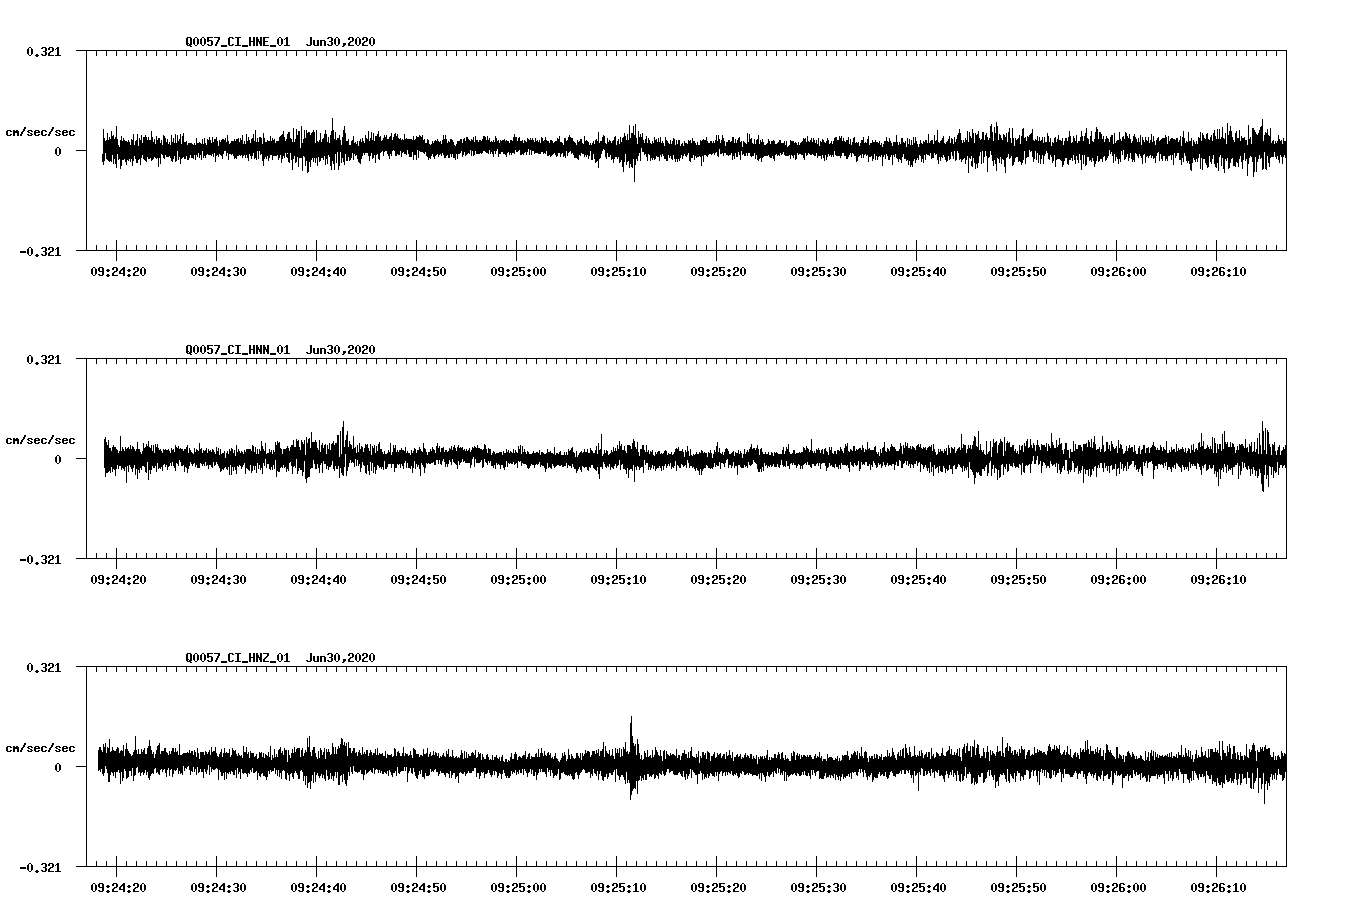Click the 09:24:20 time label under HNE plot
The height and width of the screenshot is (924, 1358).
tap(118, 272)
